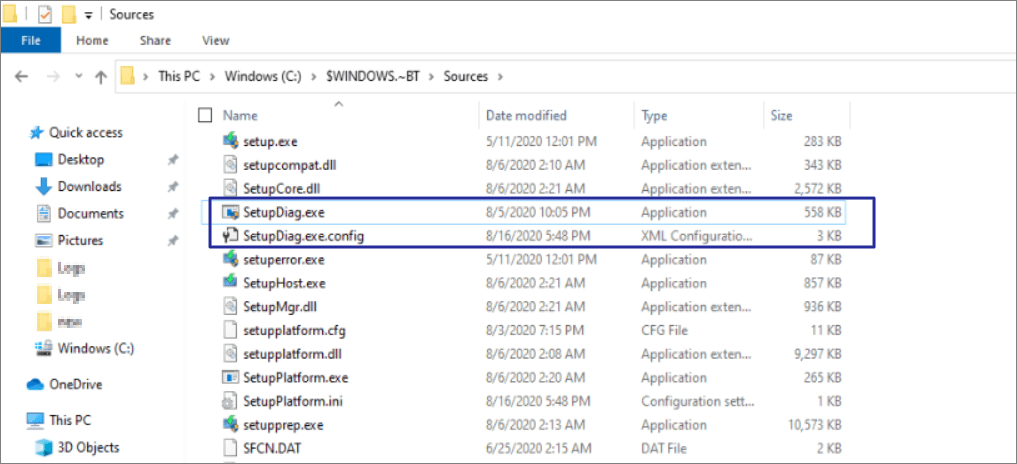Expand the chevron after This PC in address bar
This screenshot has width=1017, height=464.
coord(212,77)
